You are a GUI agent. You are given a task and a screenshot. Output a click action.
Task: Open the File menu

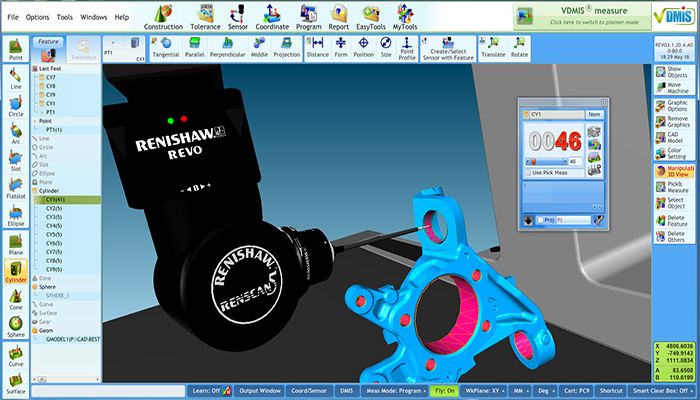click(x=13, y=17)
